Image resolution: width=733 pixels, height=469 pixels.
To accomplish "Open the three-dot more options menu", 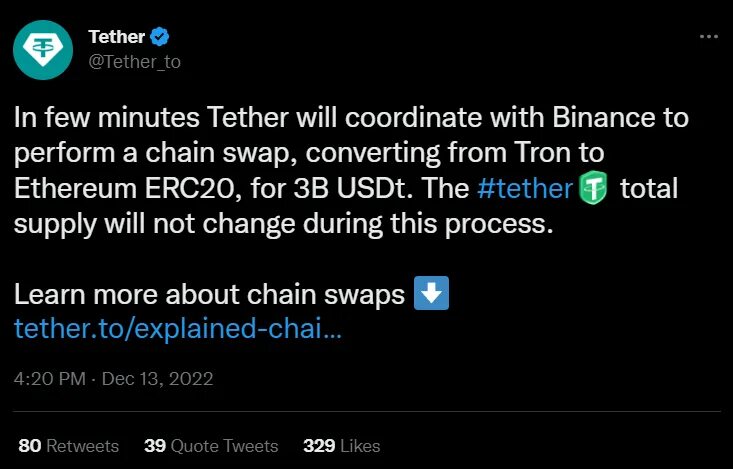I will point(708,36).
